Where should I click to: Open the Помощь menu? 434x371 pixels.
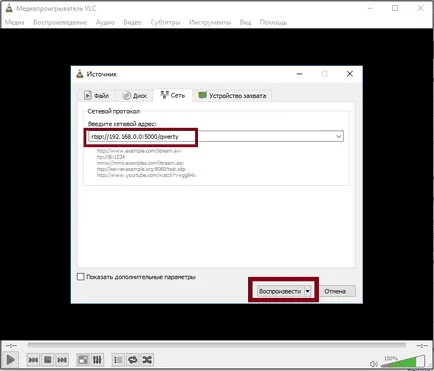(x=273, y=22)
